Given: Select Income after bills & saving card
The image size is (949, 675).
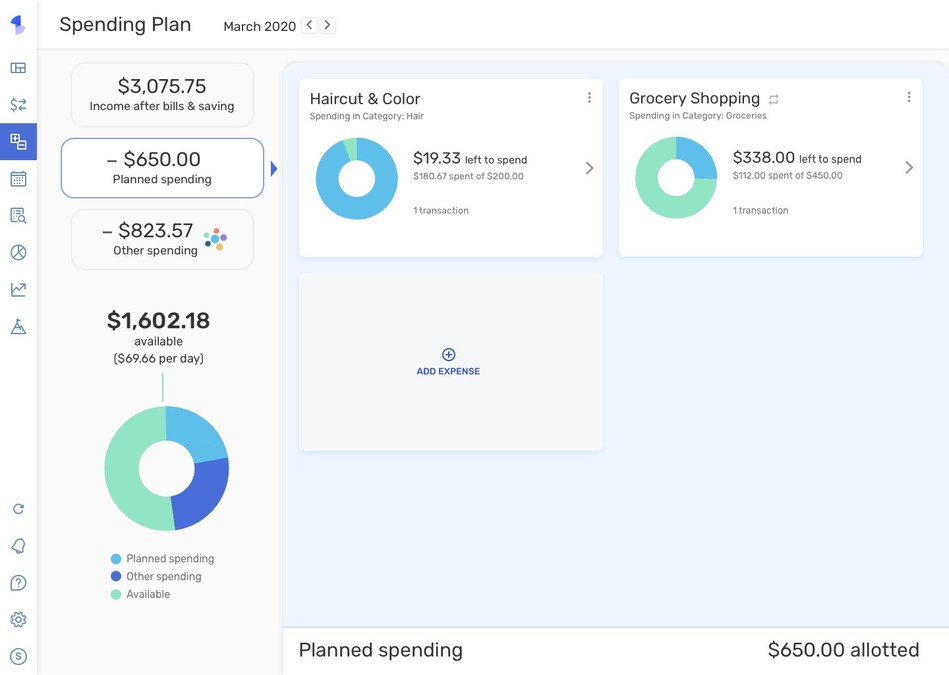Looking at the screenshot, I should (162, 95).
